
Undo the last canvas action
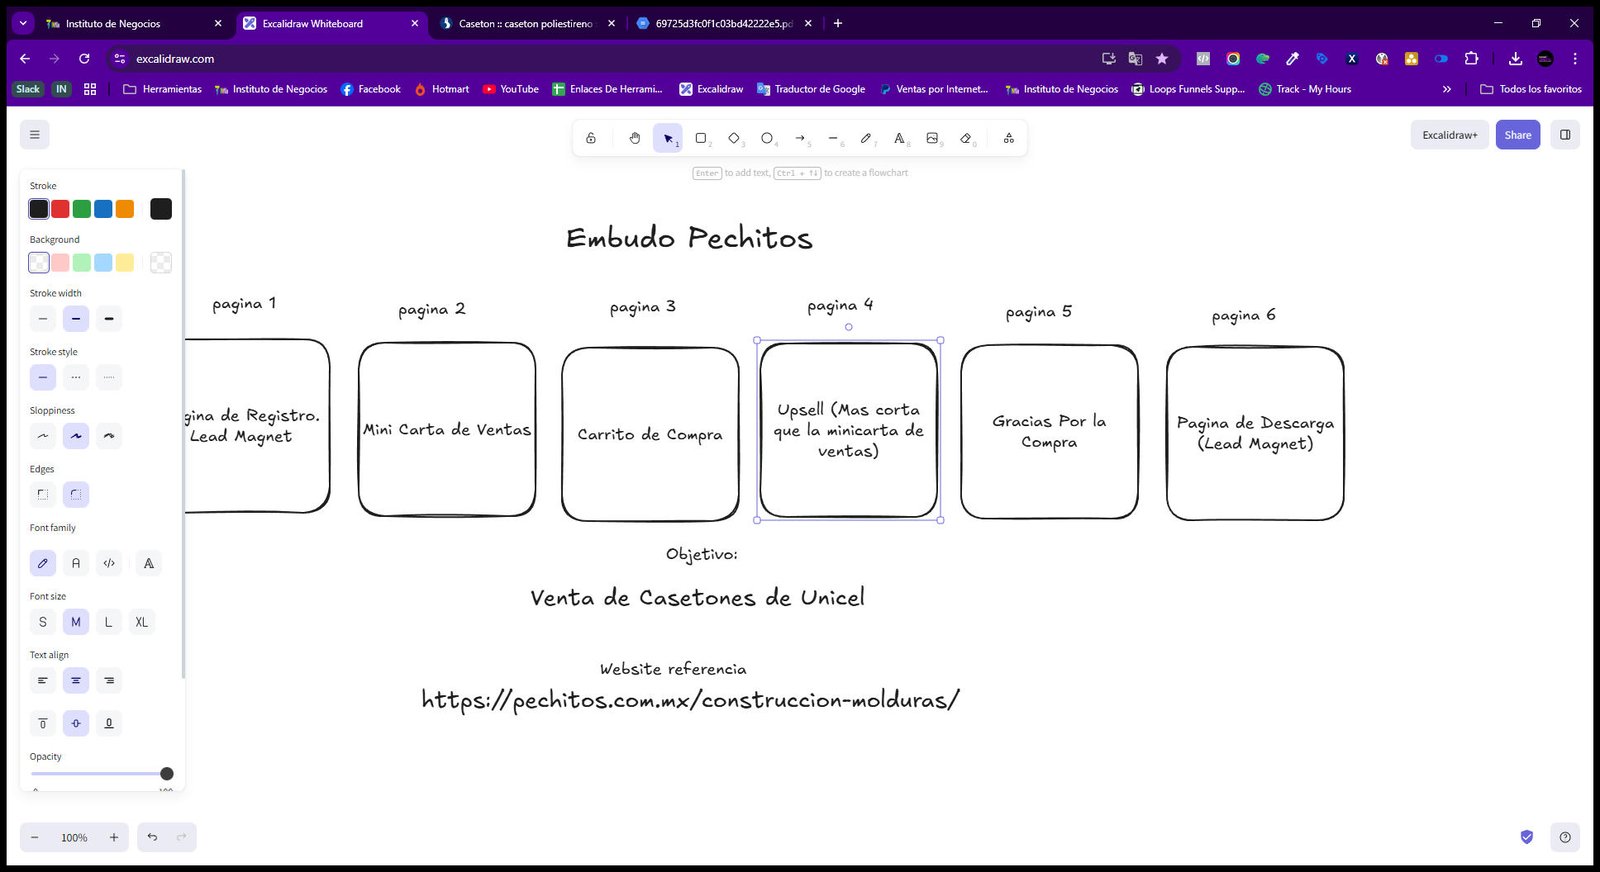tap(152, 837)
